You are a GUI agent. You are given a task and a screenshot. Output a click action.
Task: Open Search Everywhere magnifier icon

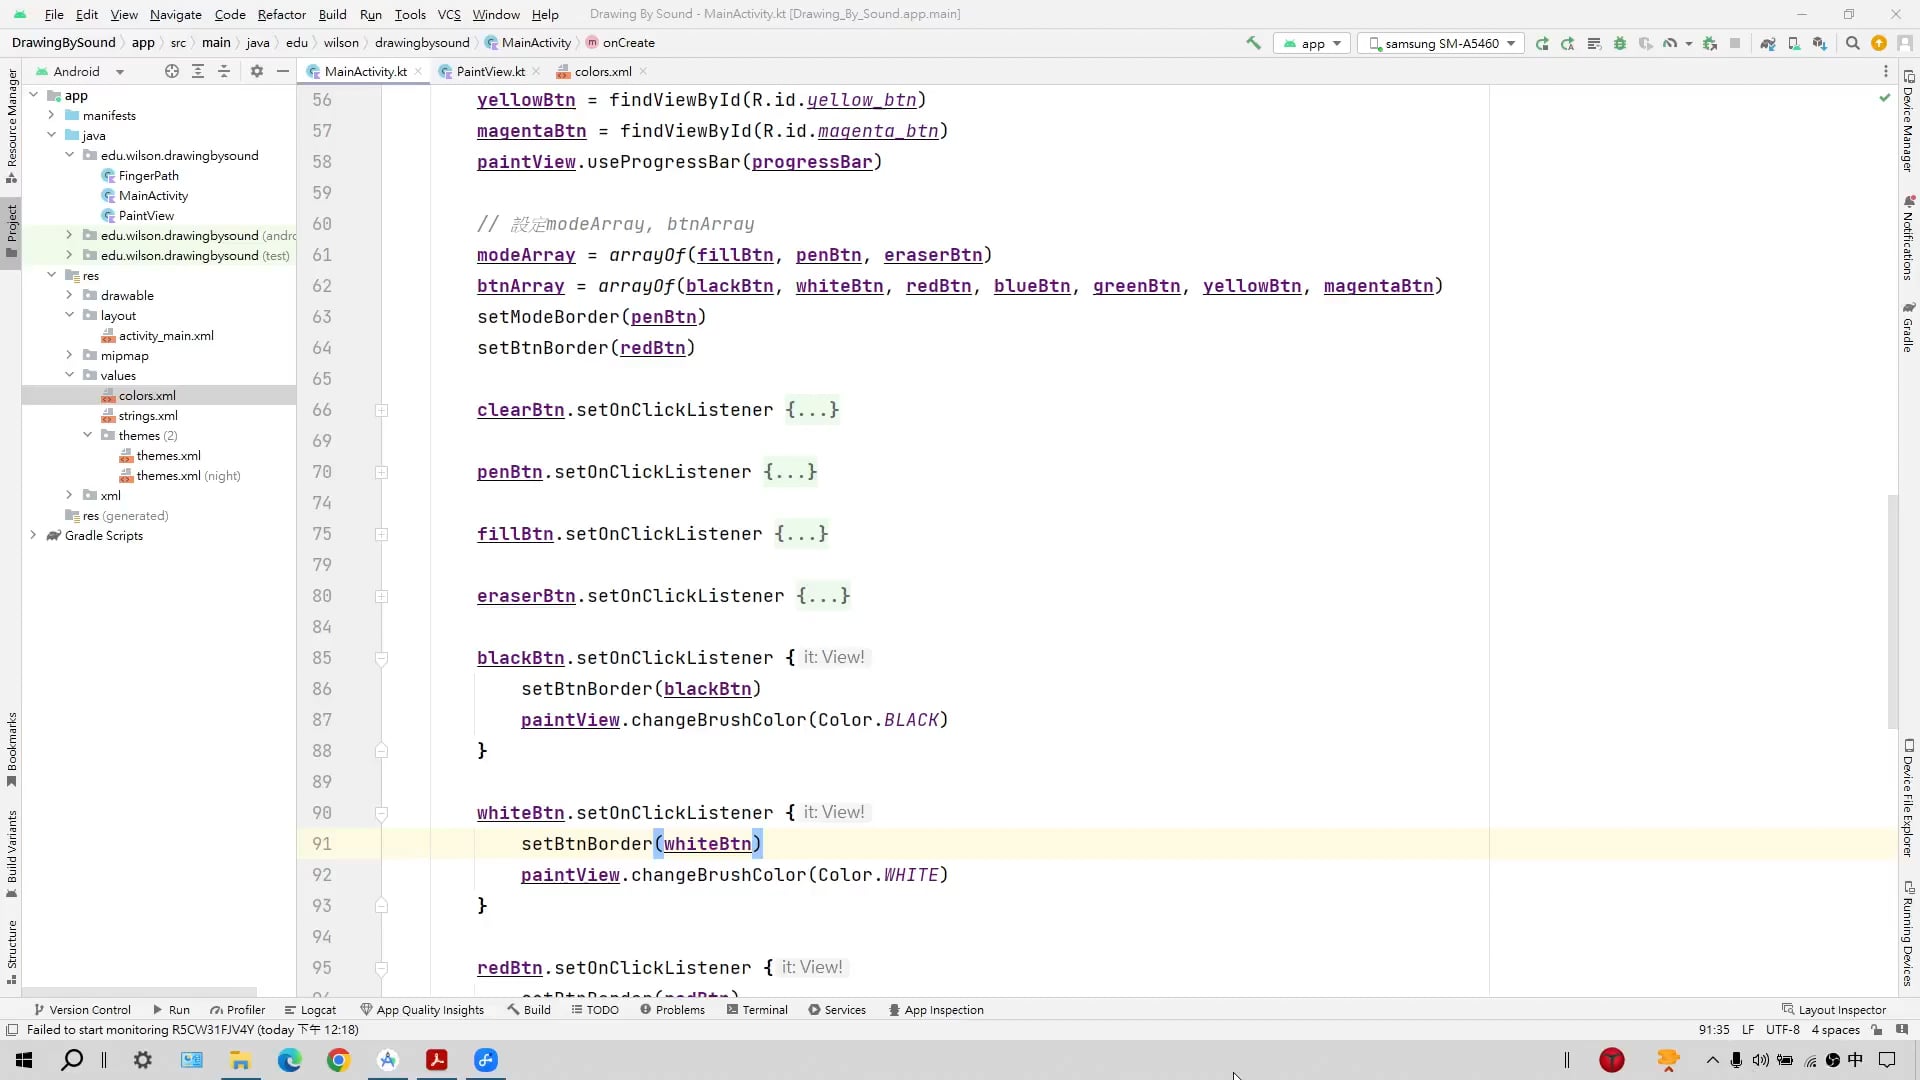1852,43
